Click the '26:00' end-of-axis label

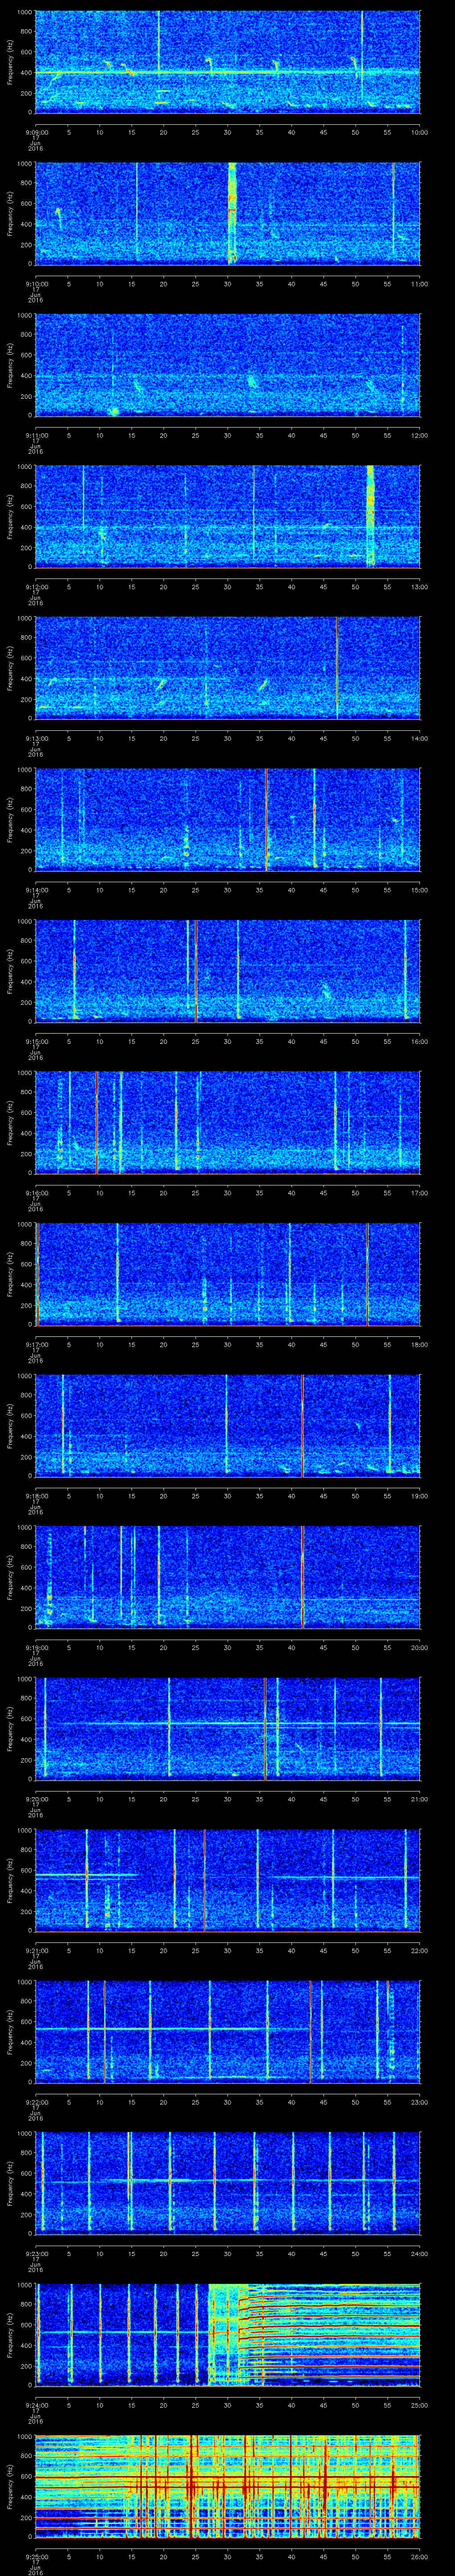(x=420, y=2556)
